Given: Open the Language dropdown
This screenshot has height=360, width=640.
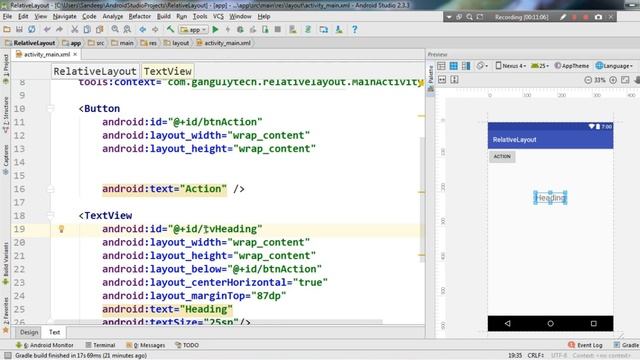Looking at the screenshot, I should [614, 66].
